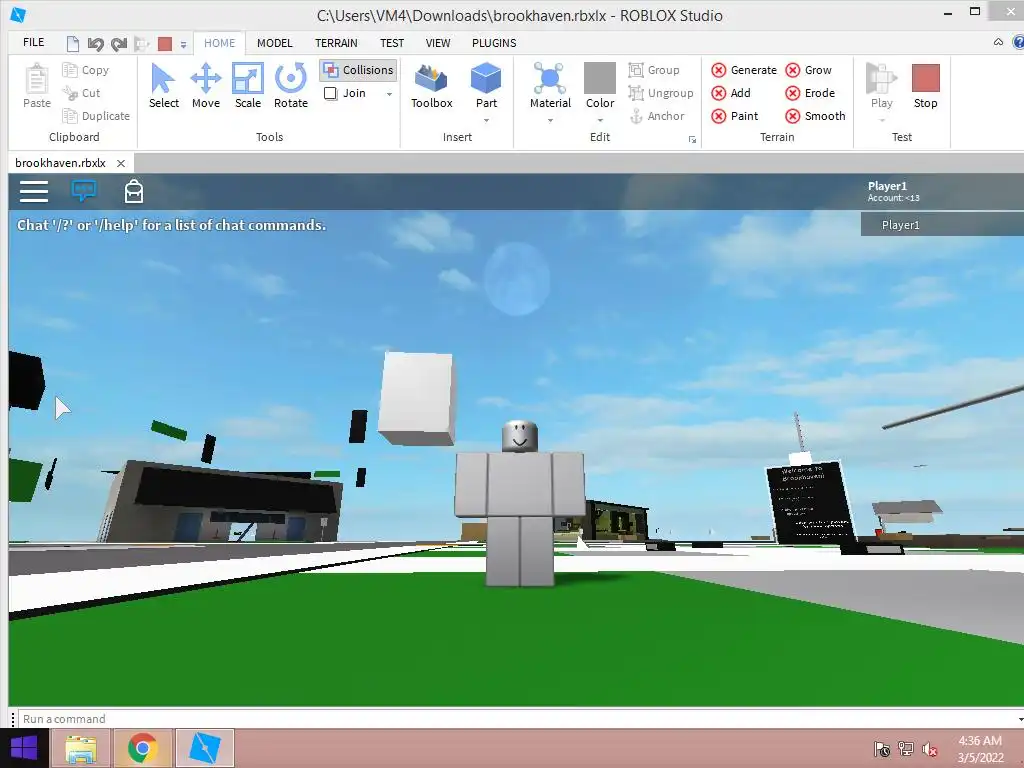
Task: Open the FILE menu
Action: click(33, 42)
